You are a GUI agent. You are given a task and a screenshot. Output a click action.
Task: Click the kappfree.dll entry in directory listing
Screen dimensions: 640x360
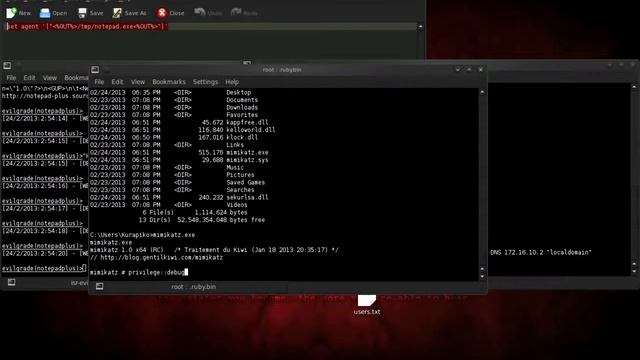click(247, 122)
